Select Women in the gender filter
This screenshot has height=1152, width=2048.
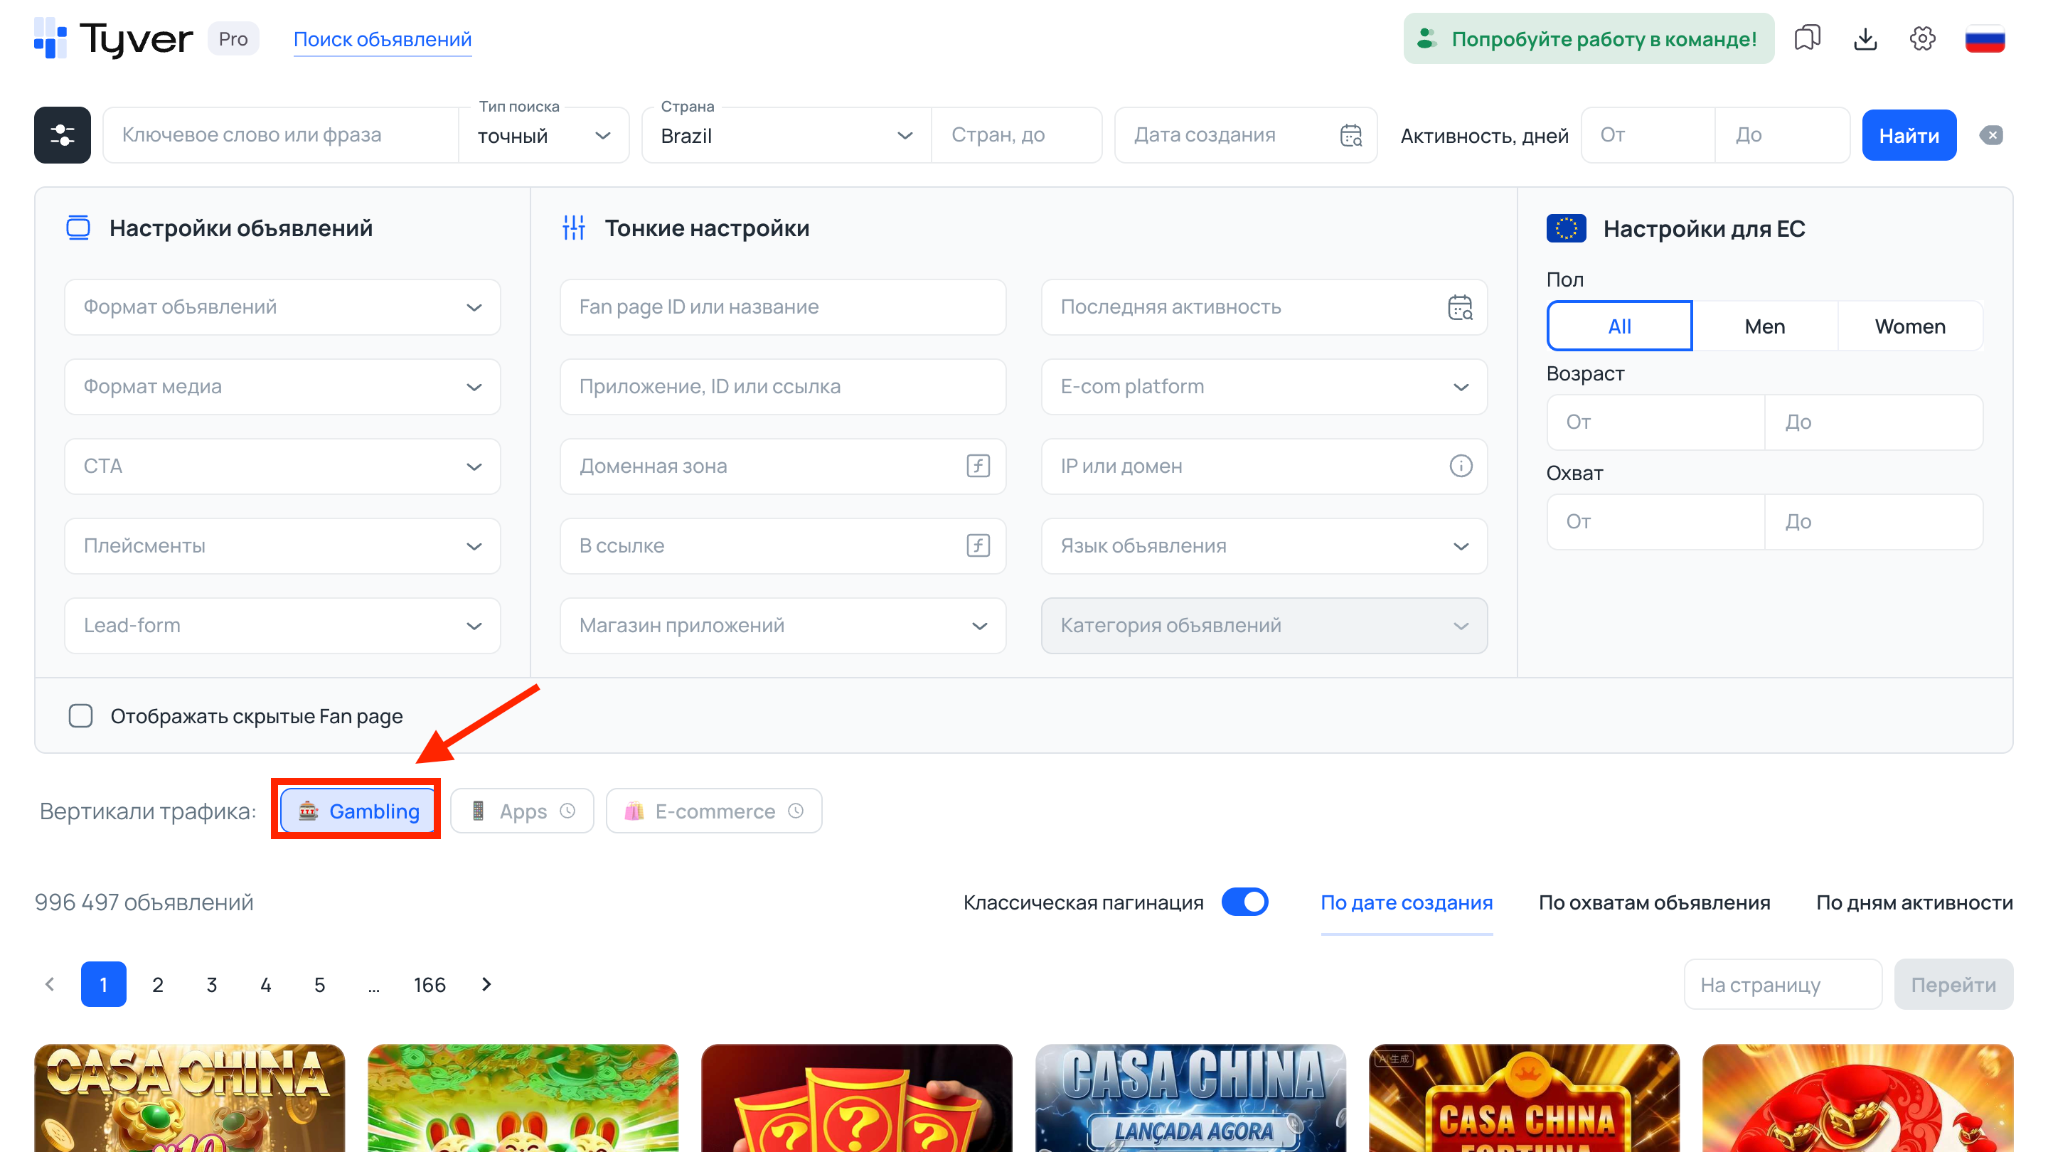click(1909, 325)
